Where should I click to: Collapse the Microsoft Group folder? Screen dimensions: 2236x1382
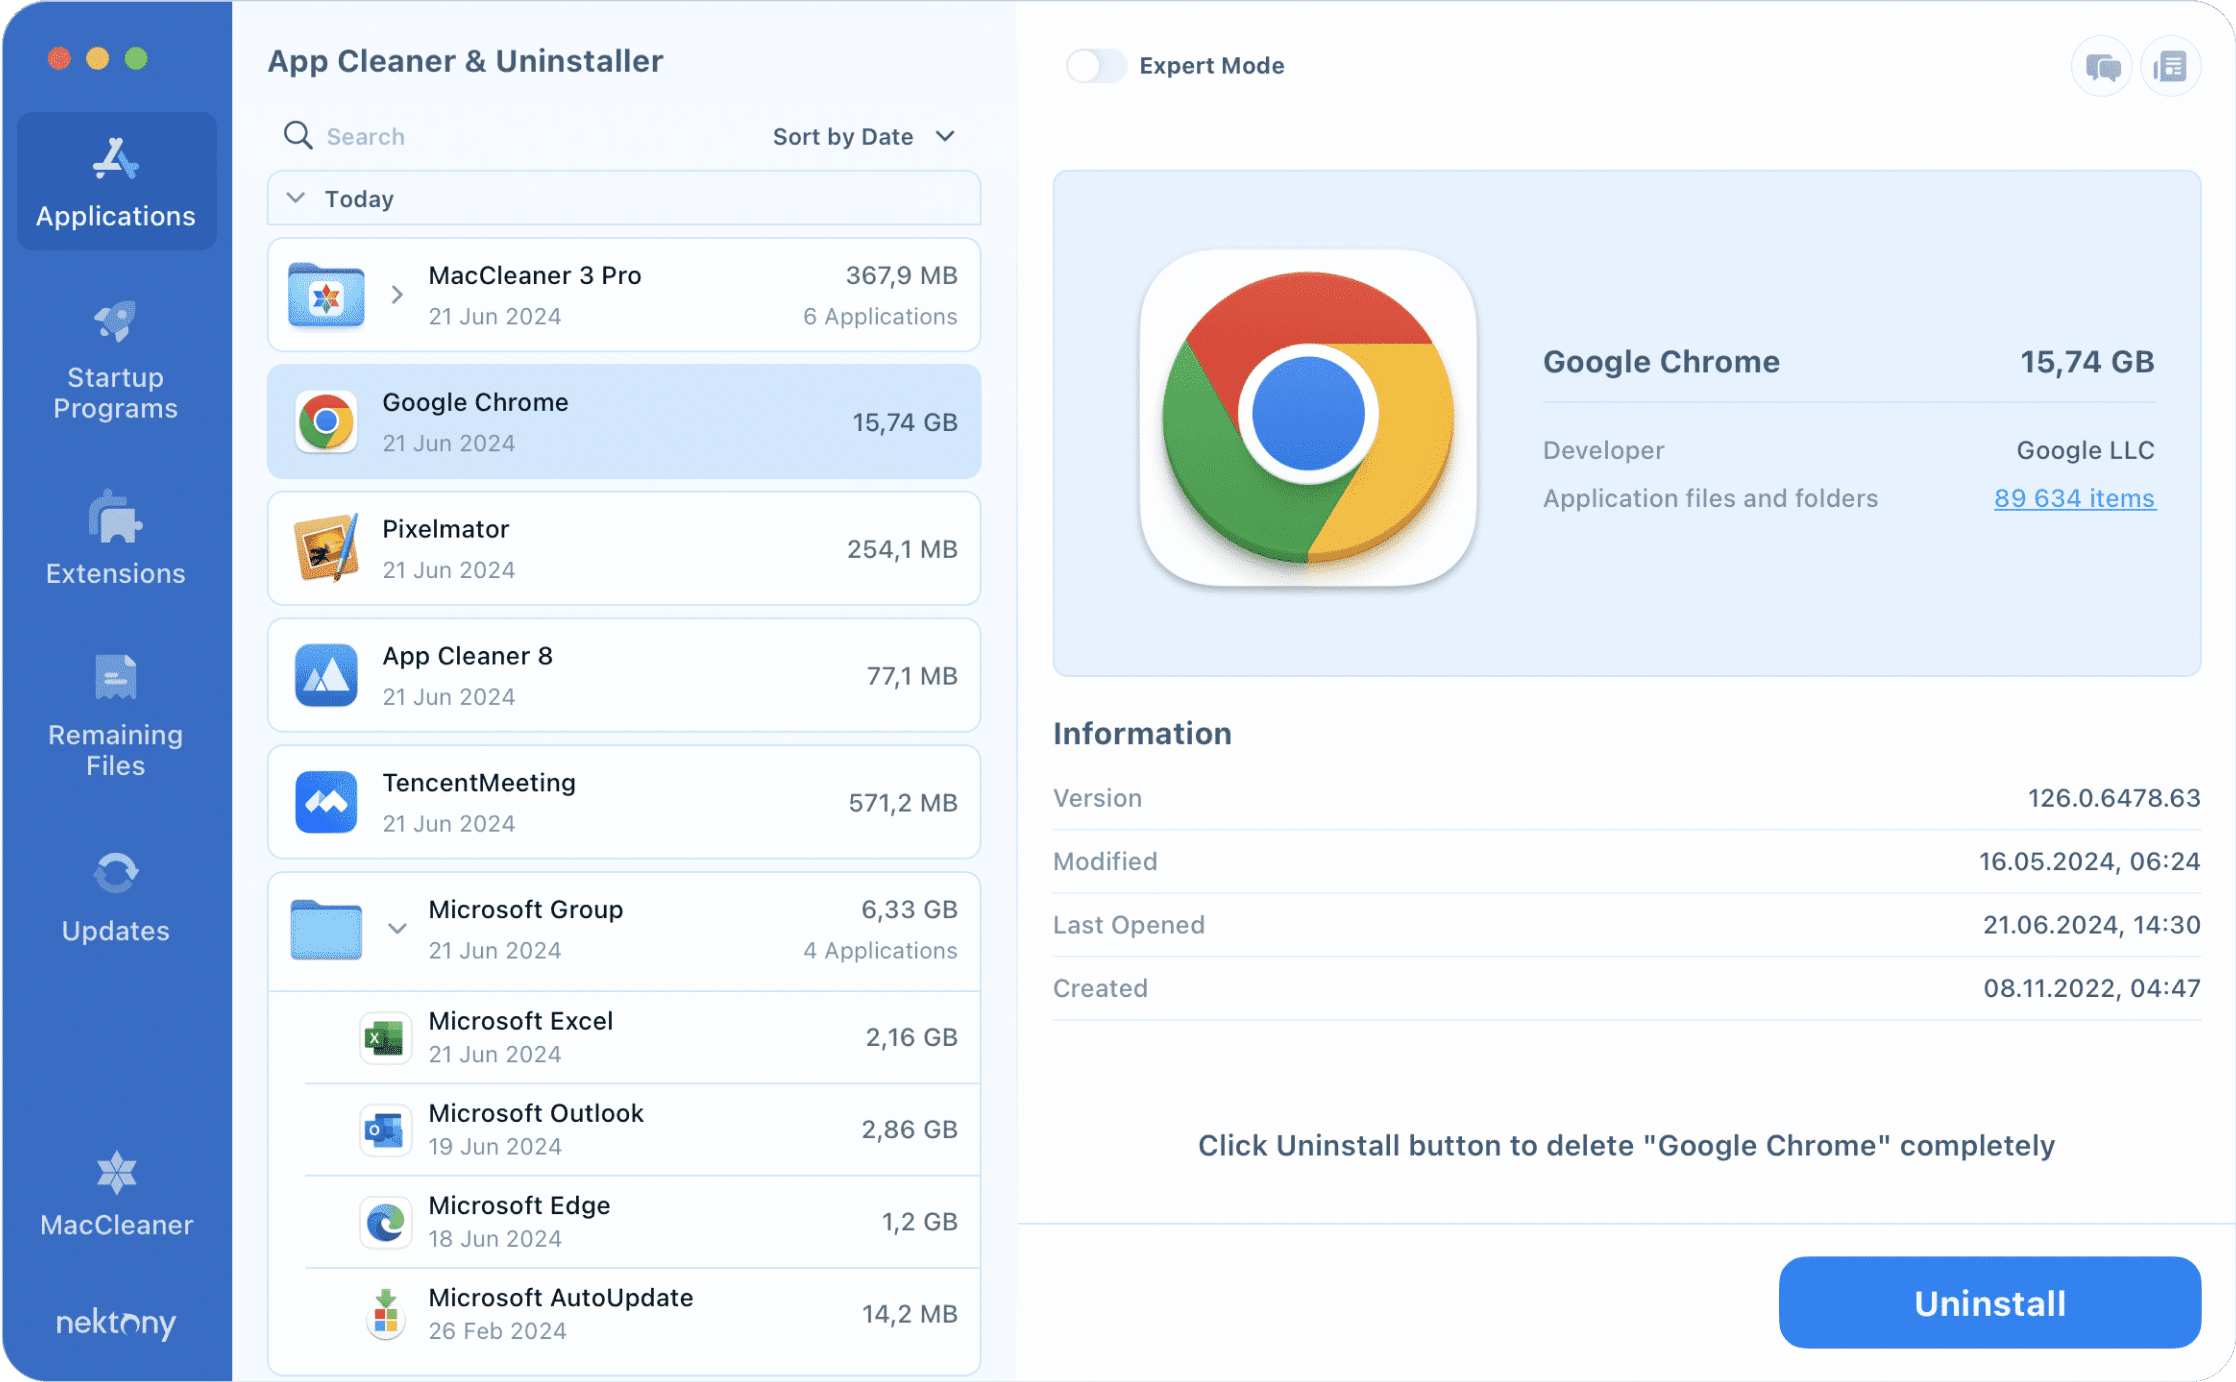[397, 929]
